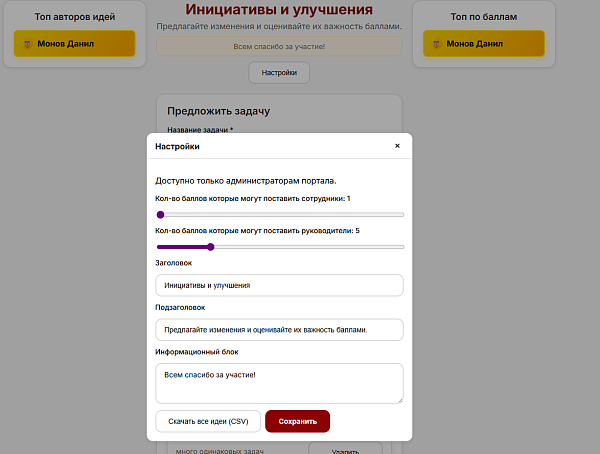Click into the Информационный блок textarea

tap(279, 383)
